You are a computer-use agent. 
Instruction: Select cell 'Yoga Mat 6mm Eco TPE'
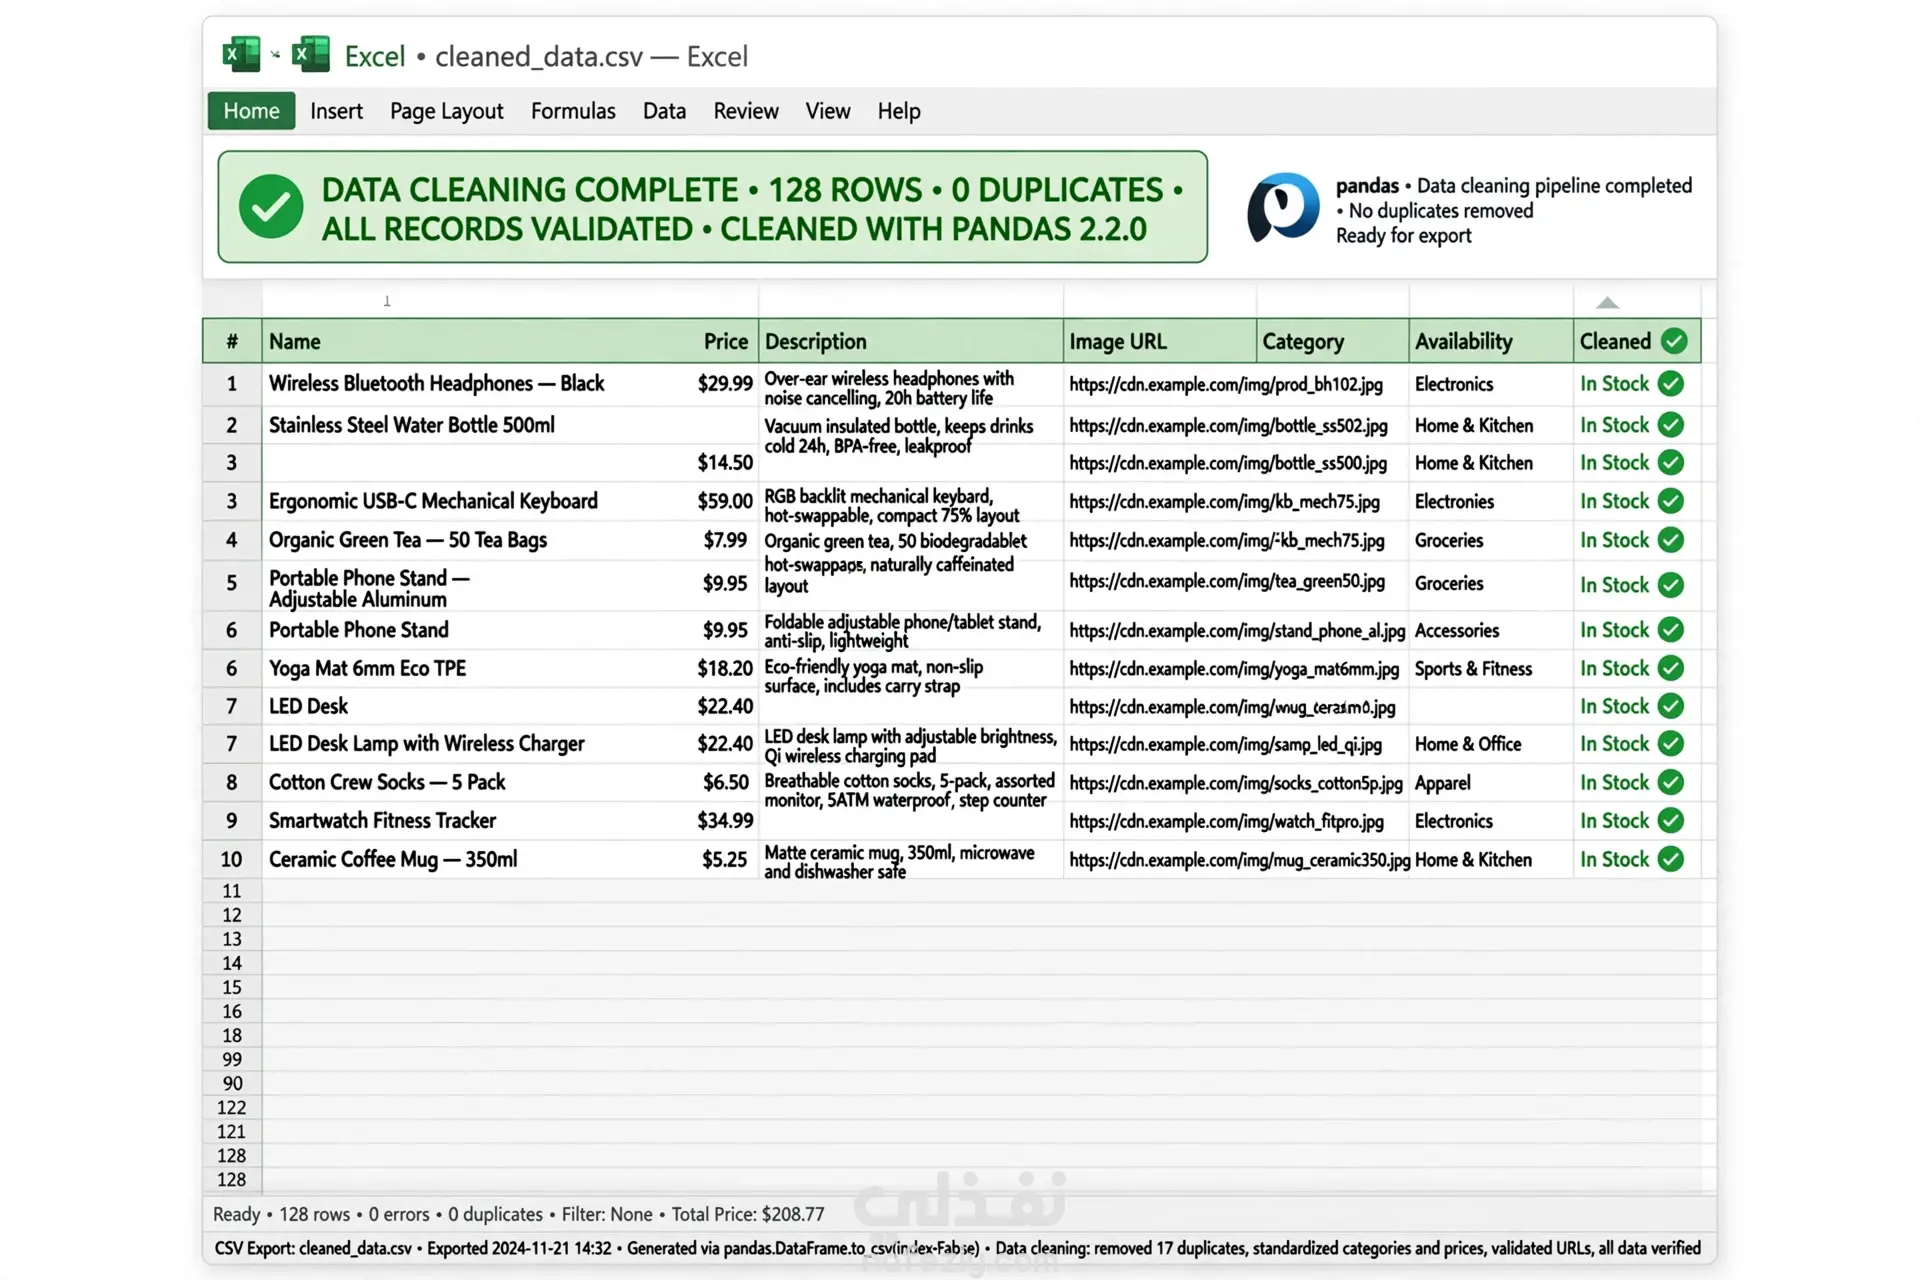tap(367, 668)
